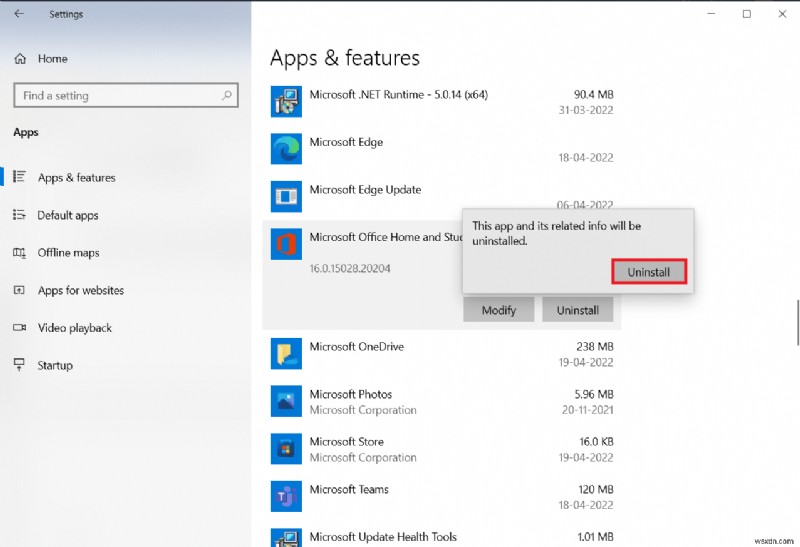This screenshot has width=800, height=547.
Task: Click the 120 MB size for Teams
Action: [596, 489]
